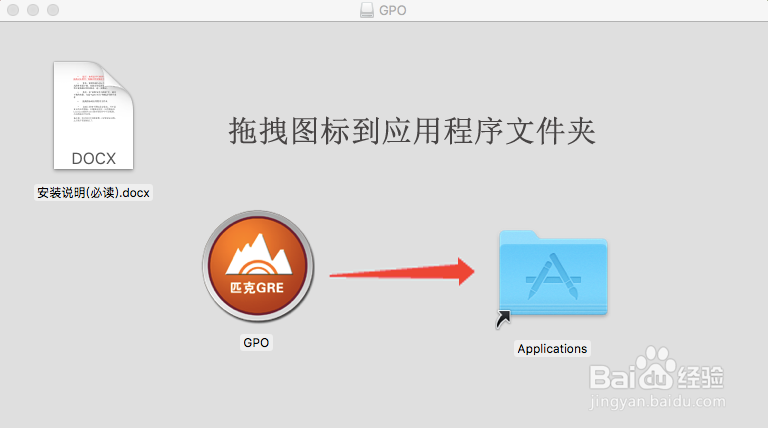Click the pencil-and-brush A symbol on the folder
Image resolution: width=768 pixels, height=428 pixels.
[x=553, y=276]
